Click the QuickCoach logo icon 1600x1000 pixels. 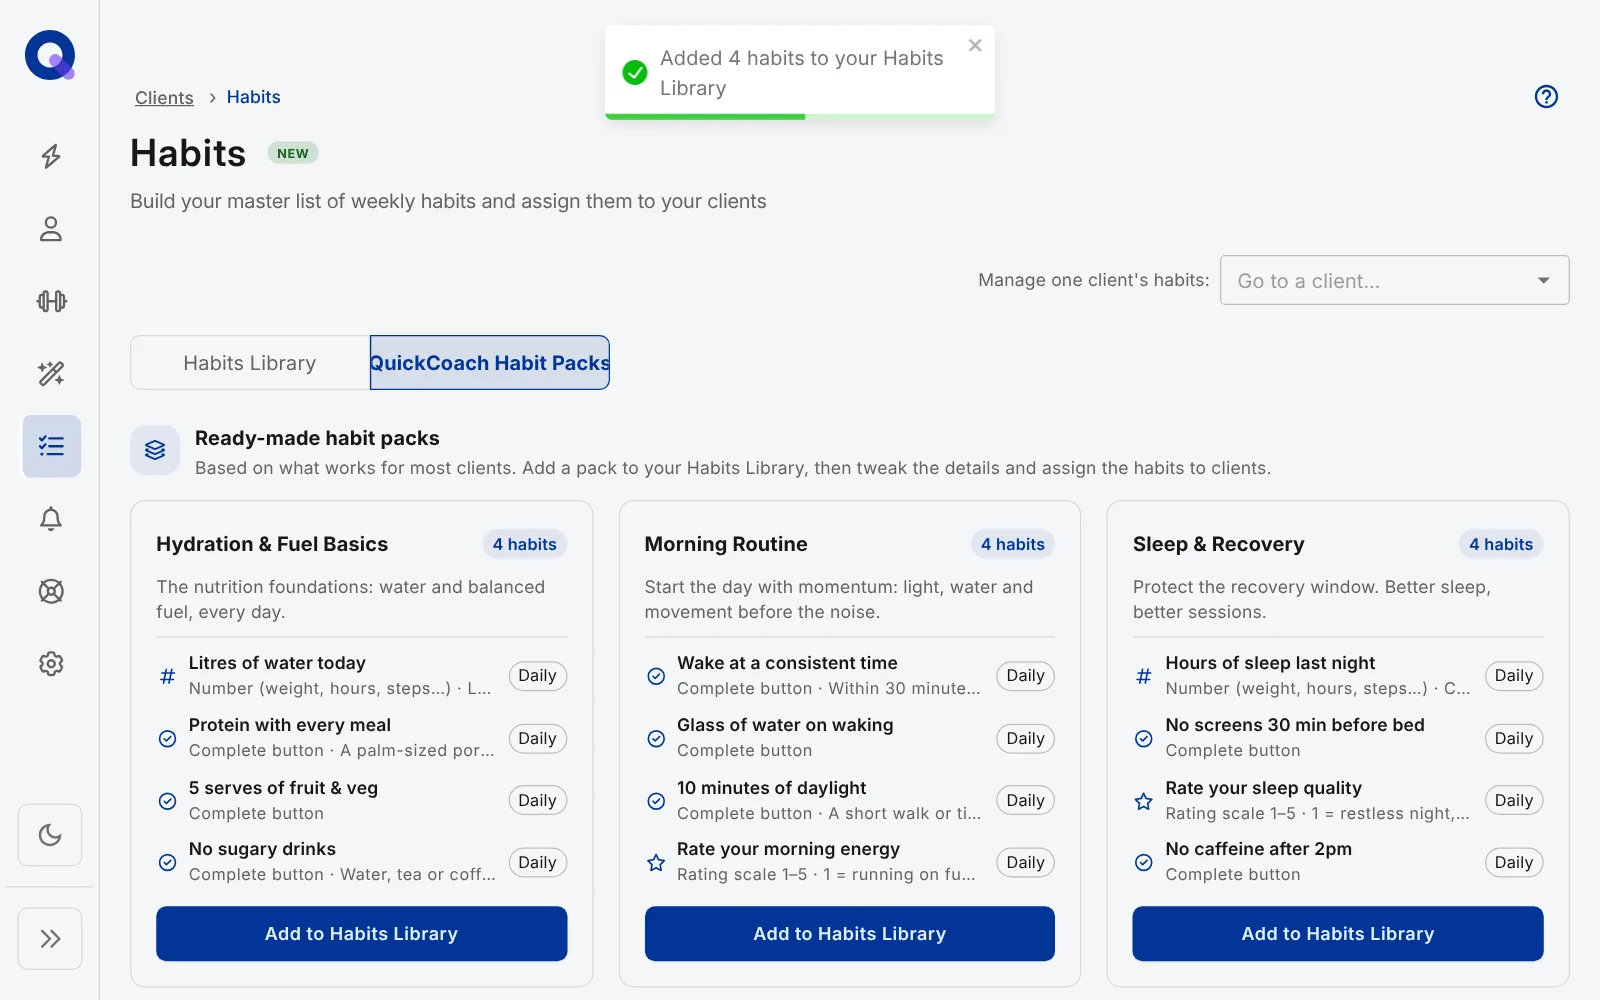[50, 55]
